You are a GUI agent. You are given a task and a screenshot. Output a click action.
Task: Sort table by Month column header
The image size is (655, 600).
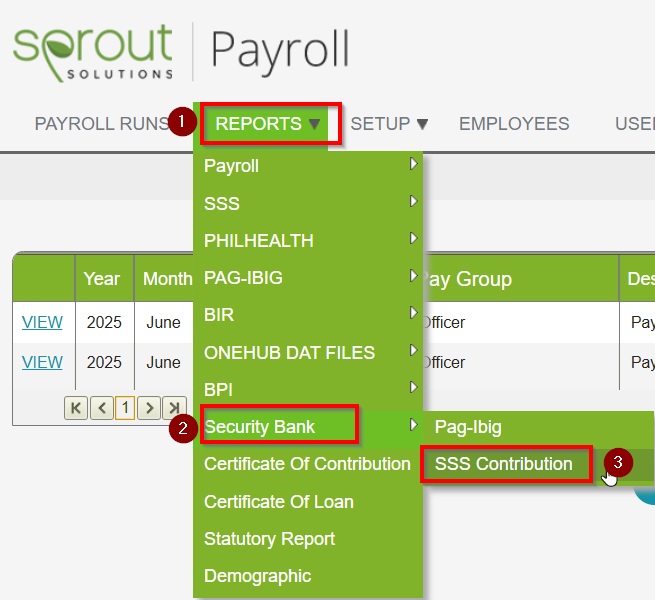point(168,279)
